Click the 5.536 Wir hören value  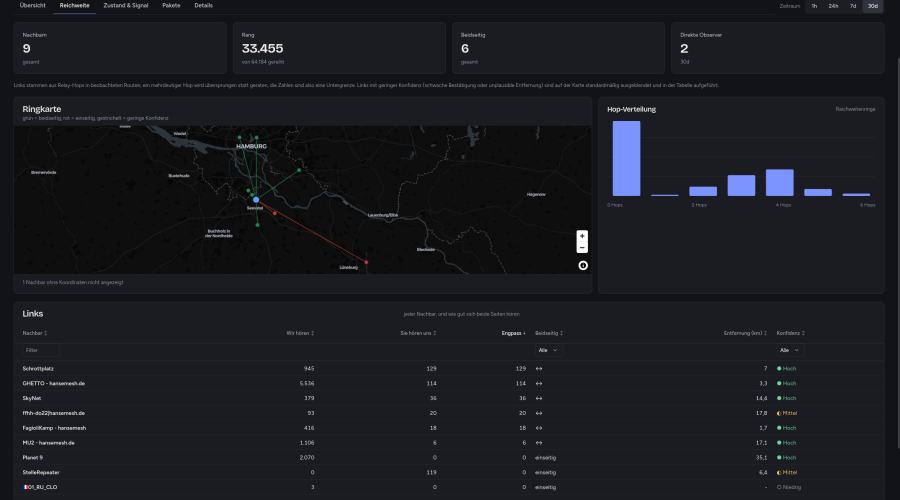coord(307,383)
